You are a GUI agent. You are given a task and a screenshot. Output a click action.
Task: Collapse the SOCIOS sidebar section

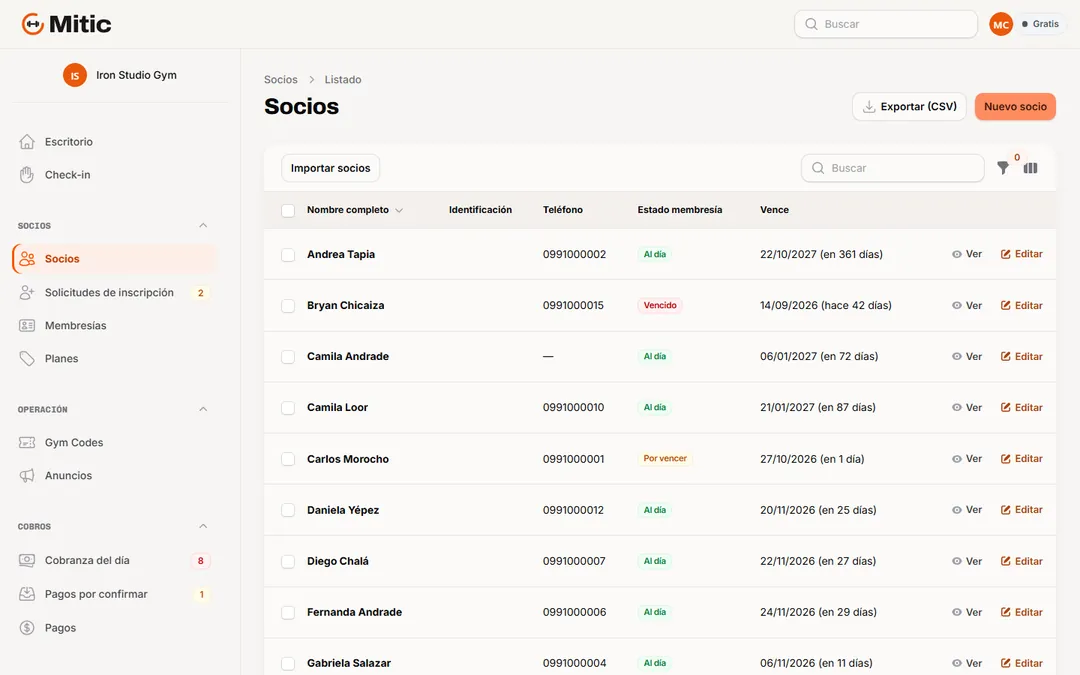(203, 225)
